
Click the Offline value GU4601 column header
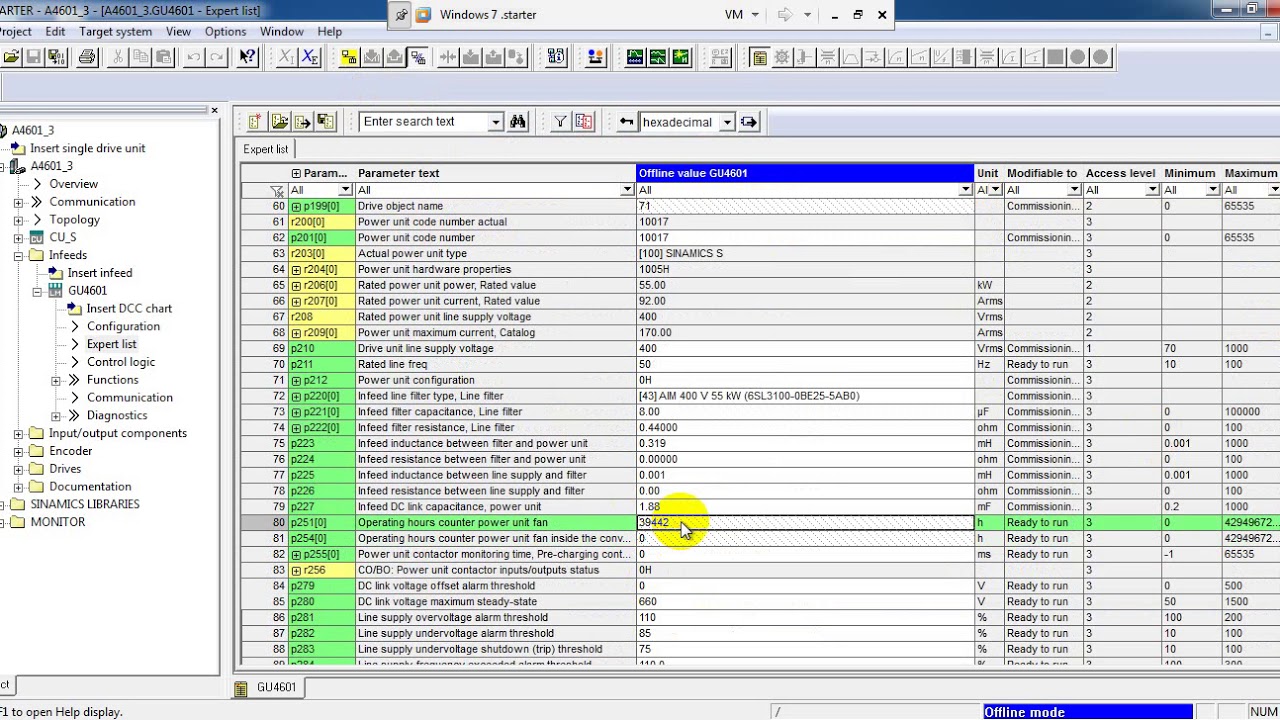click(x=805, y=173)
